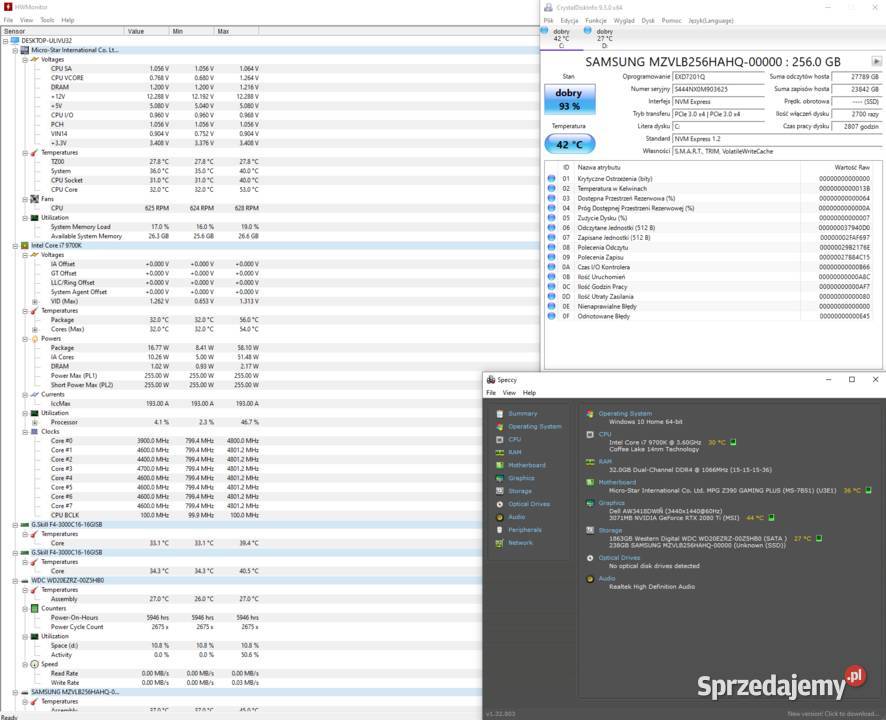
Task: Collapse Intel Core i7 9700K node
Action: pos(15,246)
